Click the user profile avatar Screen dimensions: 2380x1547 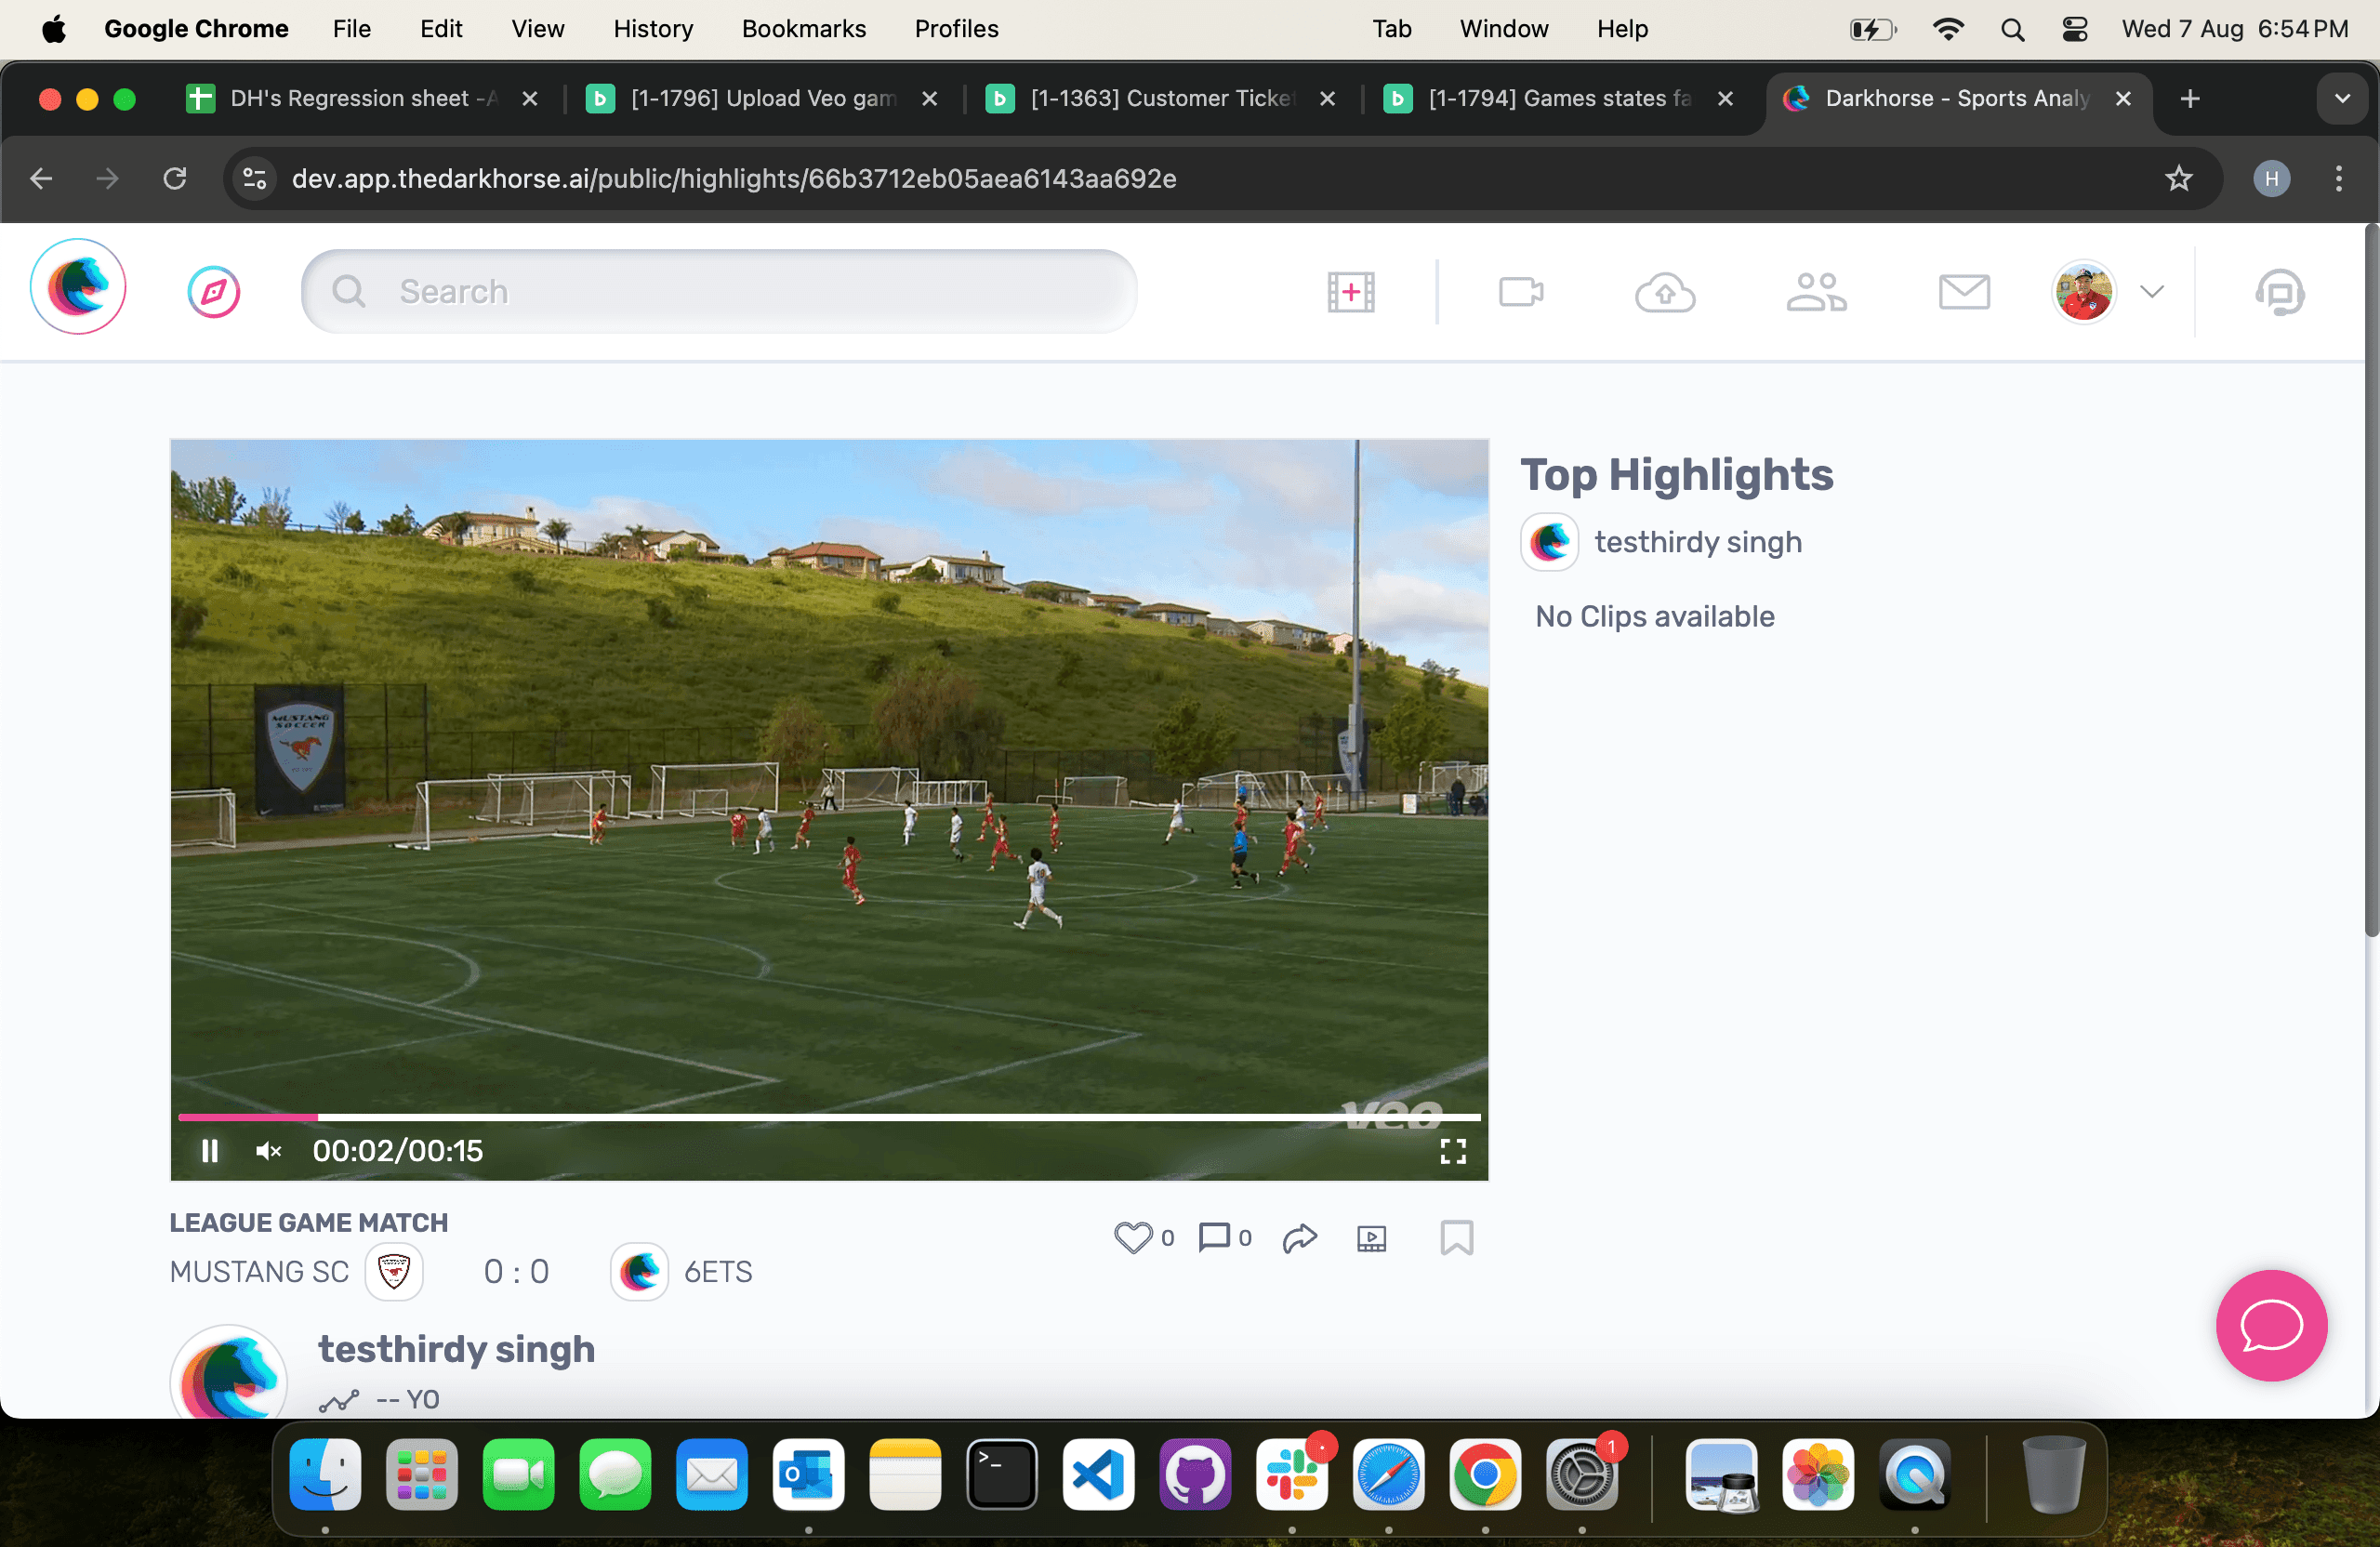click(2084, 292)
